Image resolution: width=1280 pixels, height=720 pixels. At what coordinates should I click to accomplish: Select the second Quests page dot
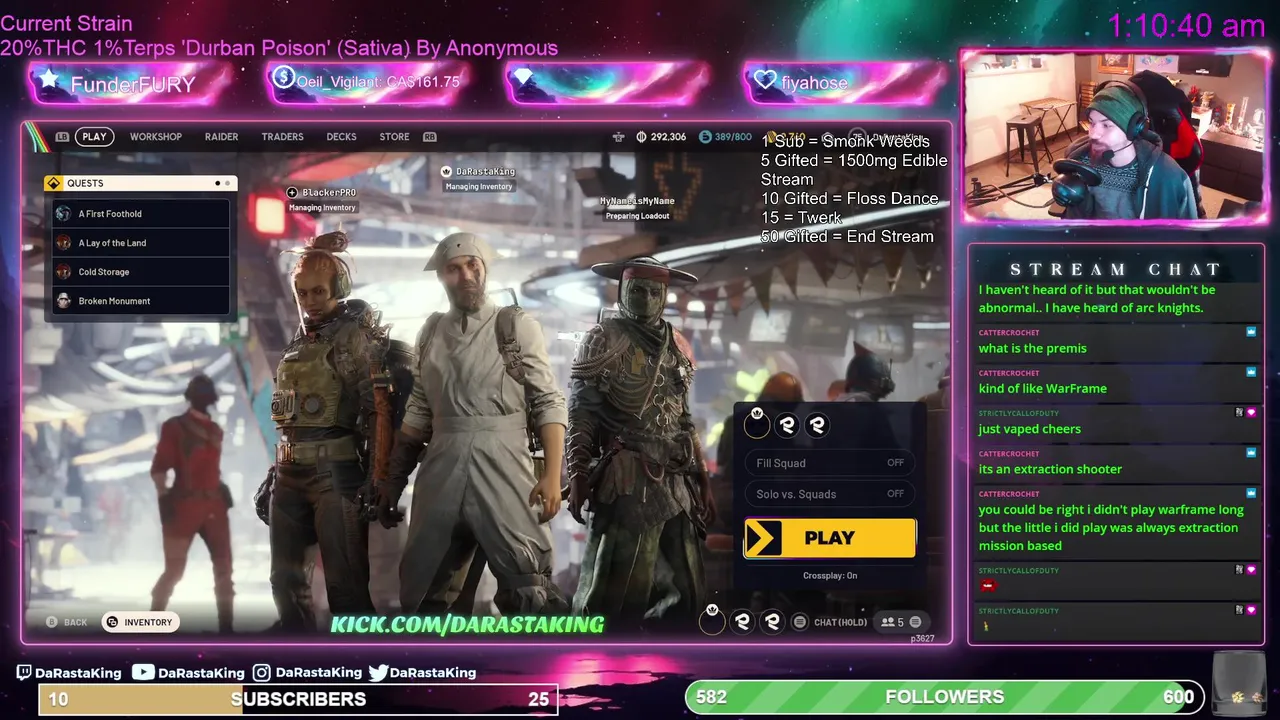click(x=228, y=183)
